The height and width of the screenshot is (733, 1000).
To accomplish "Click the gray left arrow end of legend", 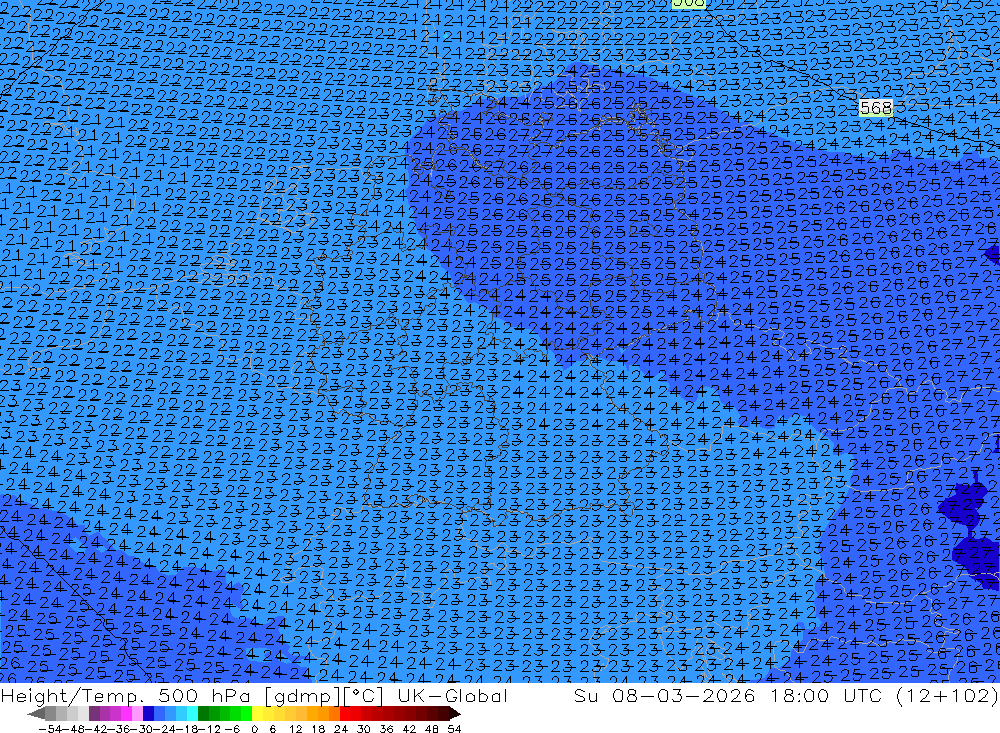I will tap(36, 713).
